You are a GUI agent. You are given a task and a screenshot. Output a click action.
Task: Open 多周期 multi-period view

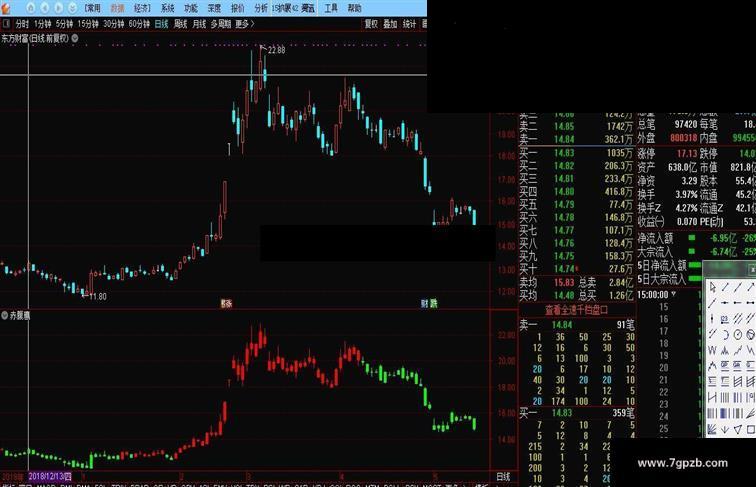coord(221,24)
